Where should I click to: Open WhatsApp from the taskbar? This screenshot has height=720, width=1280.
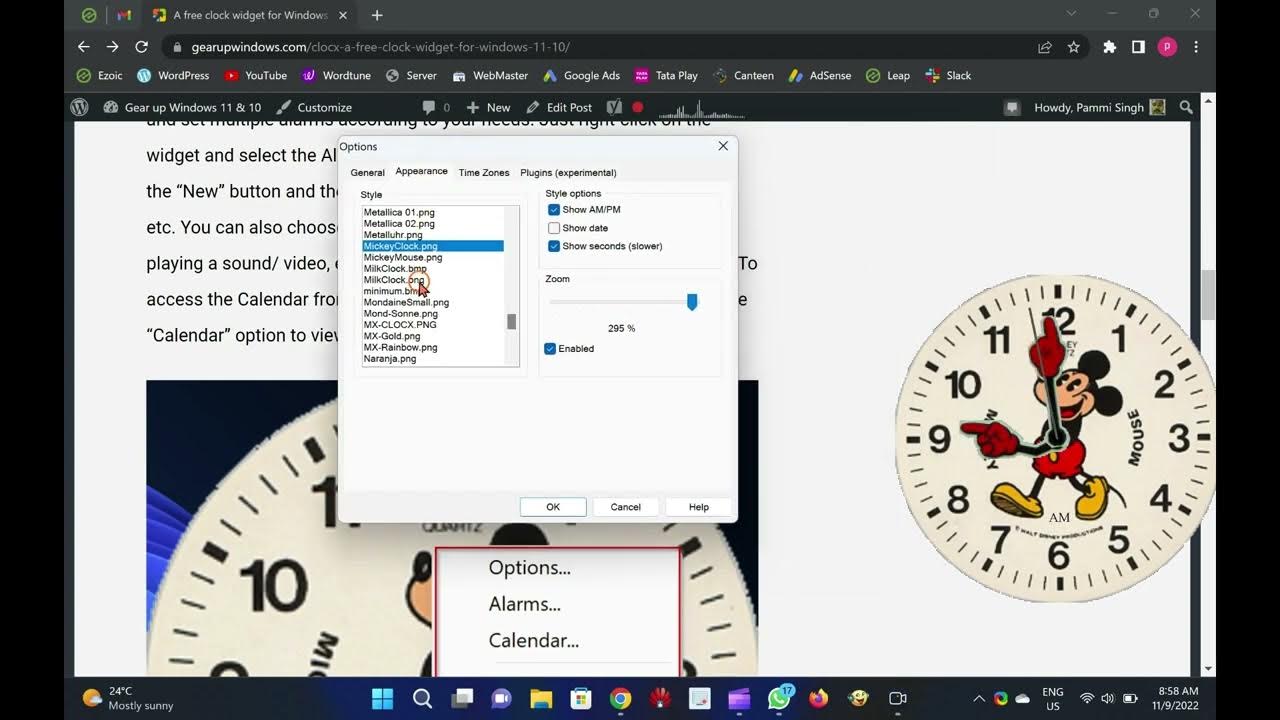[x=779, y=698]
